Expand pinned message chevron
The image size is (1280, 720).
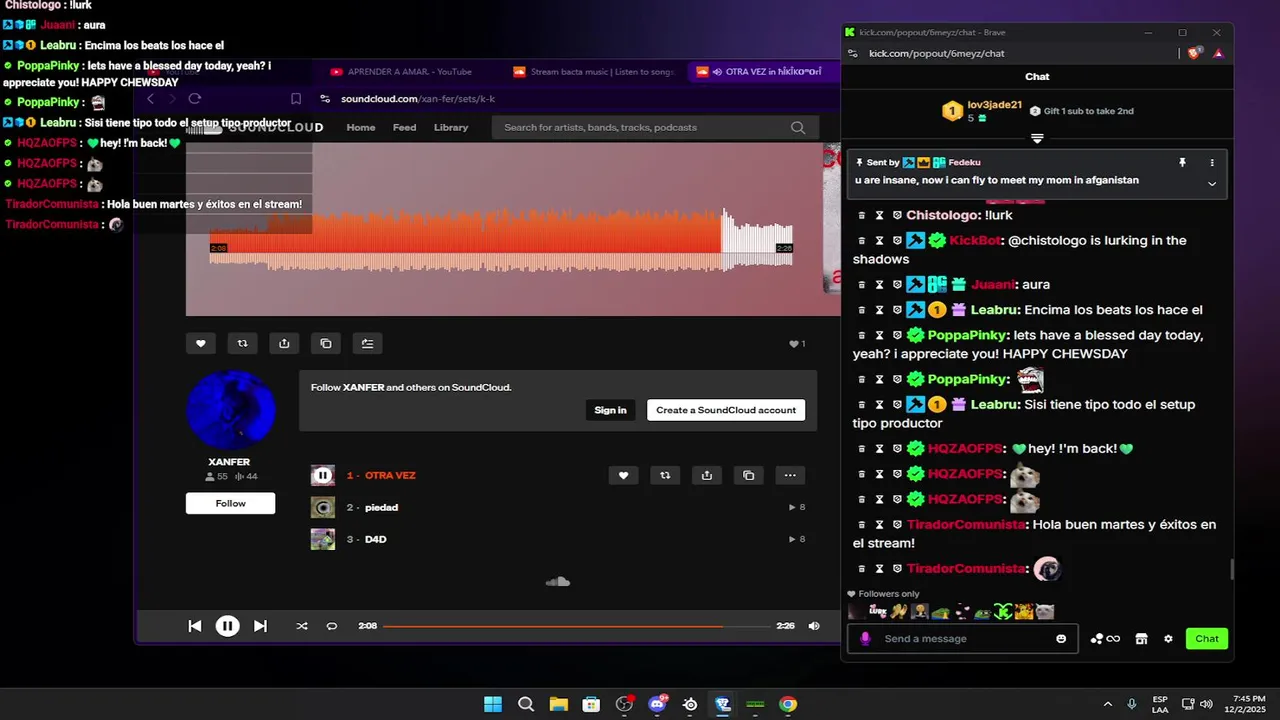tap(1212, 183)
